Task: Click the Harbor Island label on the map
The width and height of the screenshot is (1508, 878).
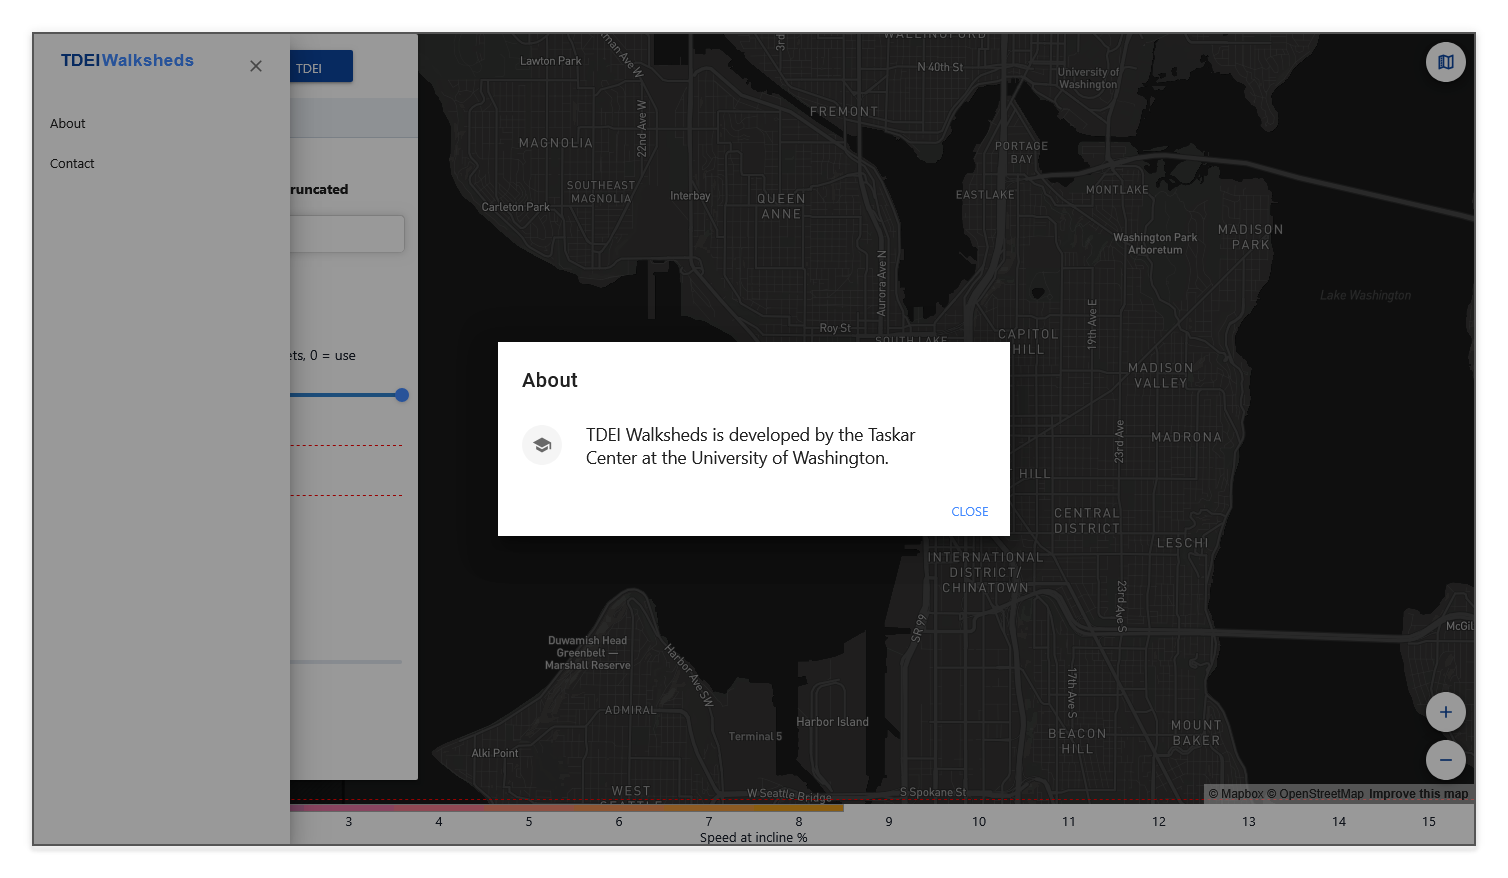Action: (x=832, y=722)
